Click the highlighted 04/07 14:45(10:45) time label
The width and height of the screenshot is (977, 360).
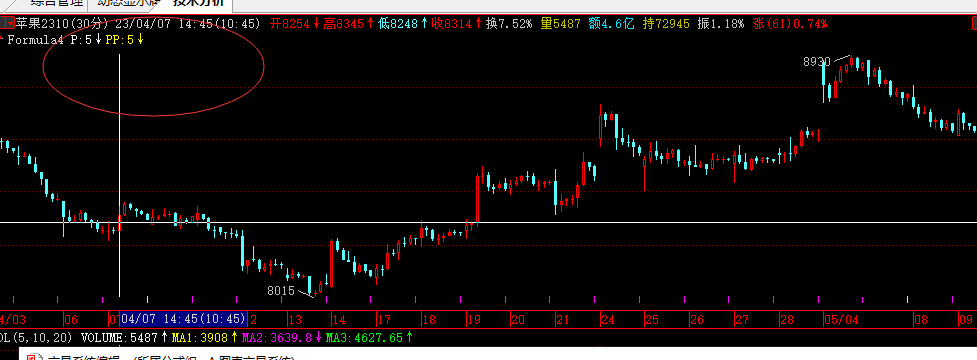pos(183,319)
